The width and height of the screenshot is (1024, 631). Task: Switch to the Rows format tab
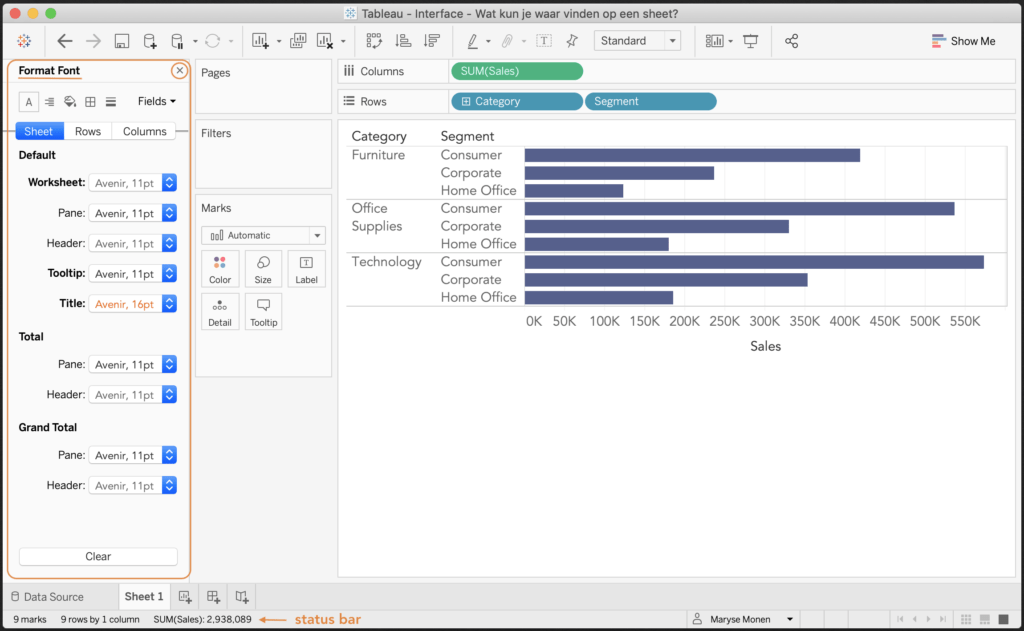88,131
